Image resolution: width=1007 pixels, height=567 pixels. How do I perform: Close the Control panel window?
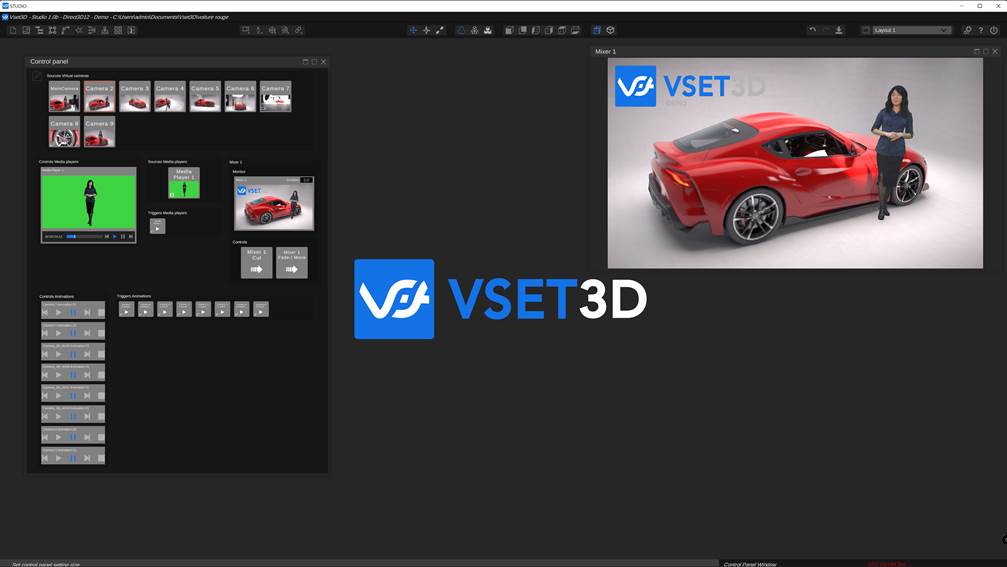click(323, 62)
